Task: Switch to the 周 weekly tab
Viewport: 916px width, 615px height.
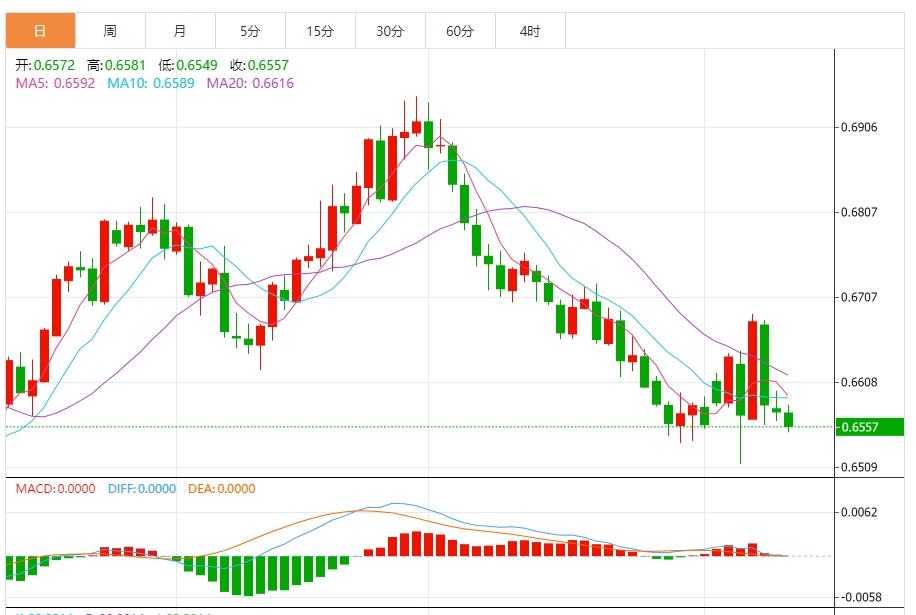Action: [110, 31]
